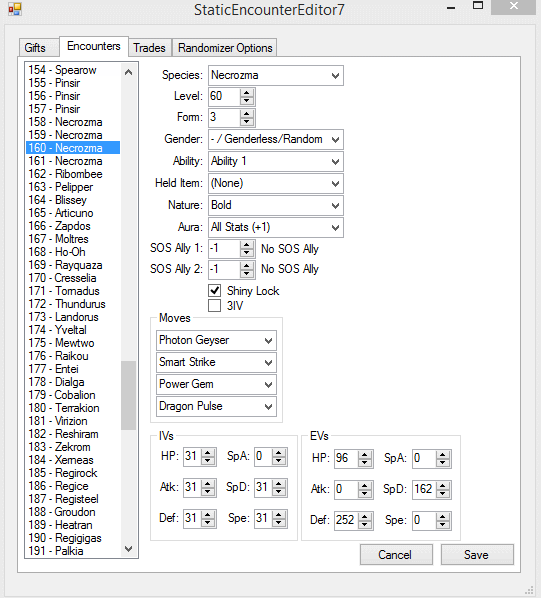Select 168 - Ho-Oh in the list

73,252
